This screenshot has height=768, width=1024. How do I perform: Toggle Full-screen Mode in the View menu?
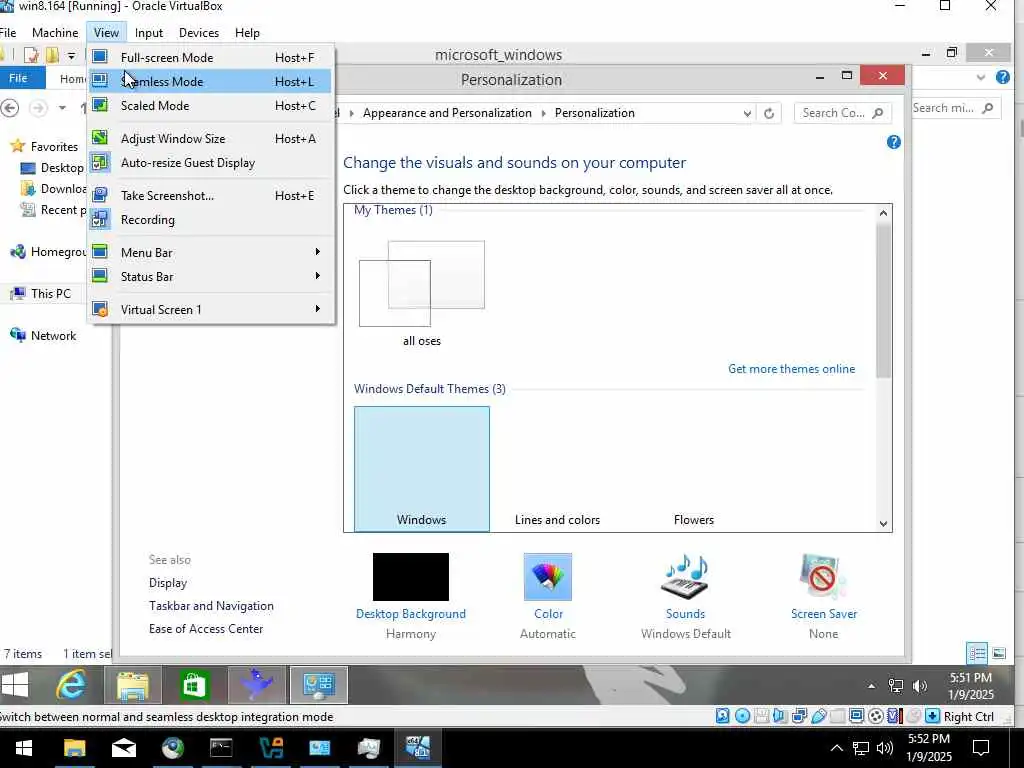(x=210, y=57)
